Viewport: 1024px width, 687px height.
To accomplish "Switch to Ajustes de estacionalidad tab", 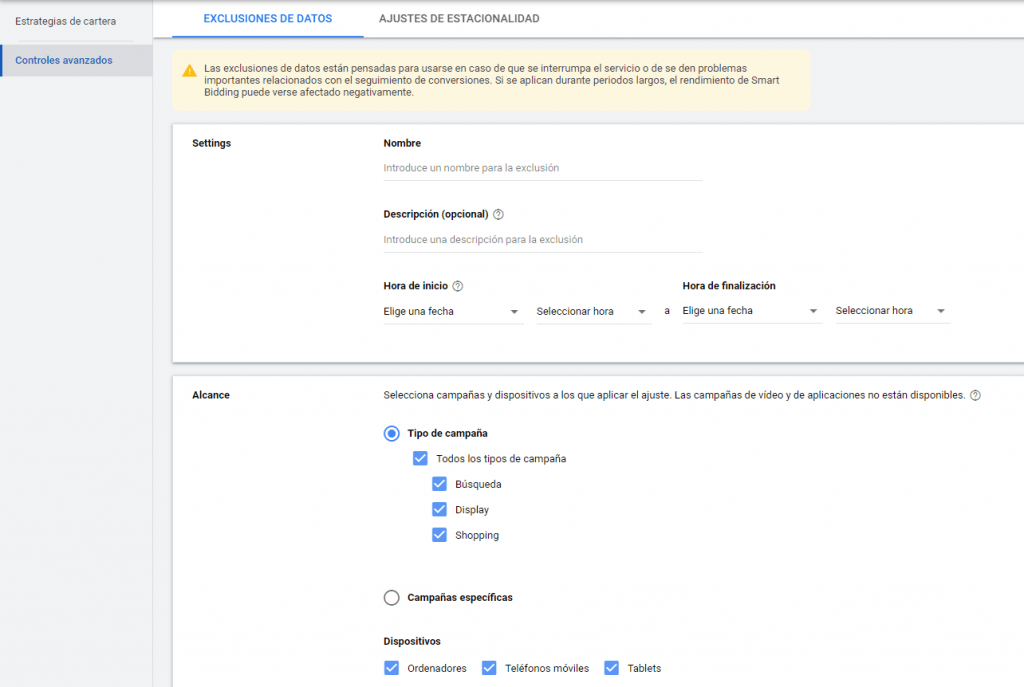I will [x=459, y=19].
